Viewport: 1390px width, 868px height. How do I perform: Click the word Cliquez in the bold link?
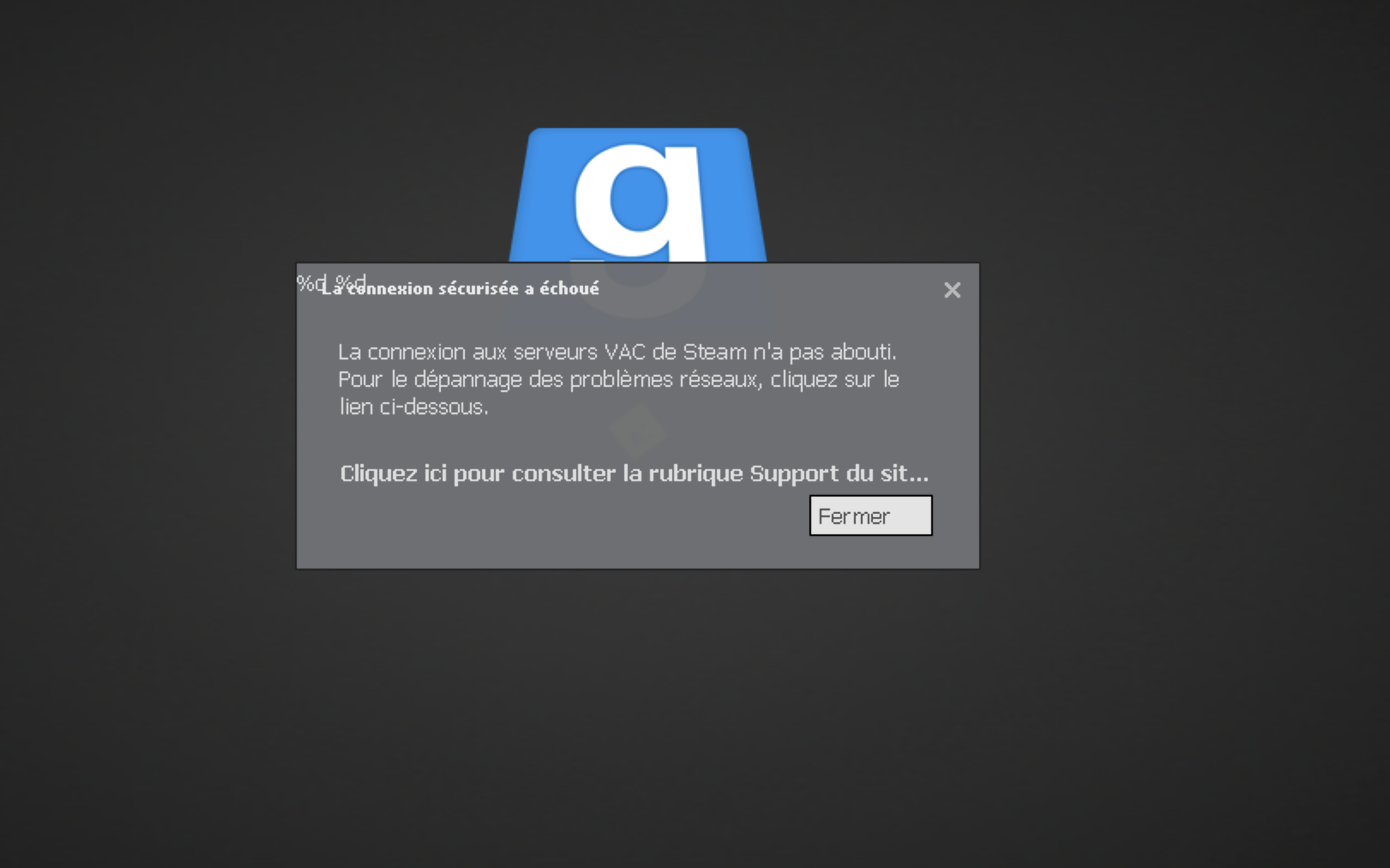pos(378,474)
